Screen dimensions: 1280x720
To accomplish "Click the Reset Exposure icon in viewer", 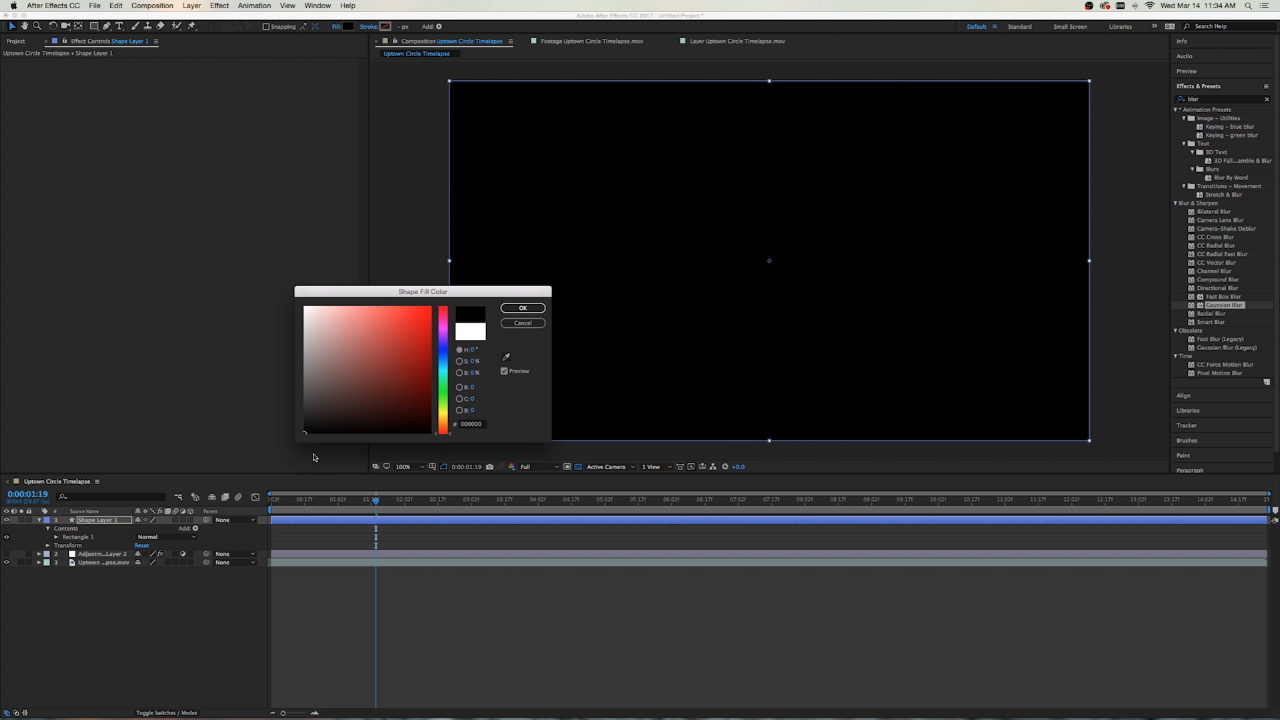I will (x=725, y=467).
